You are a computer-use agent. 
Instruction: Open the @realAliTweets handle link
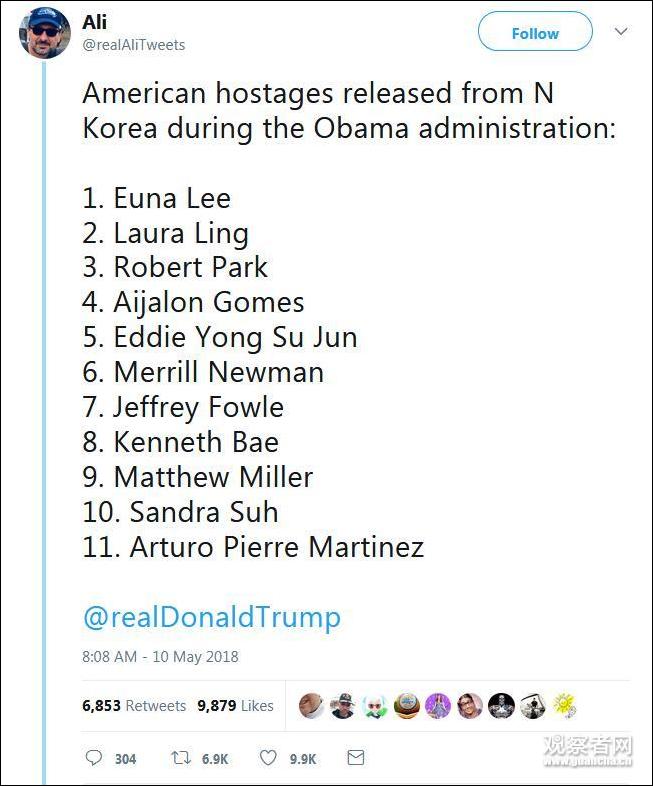(133, 45)
